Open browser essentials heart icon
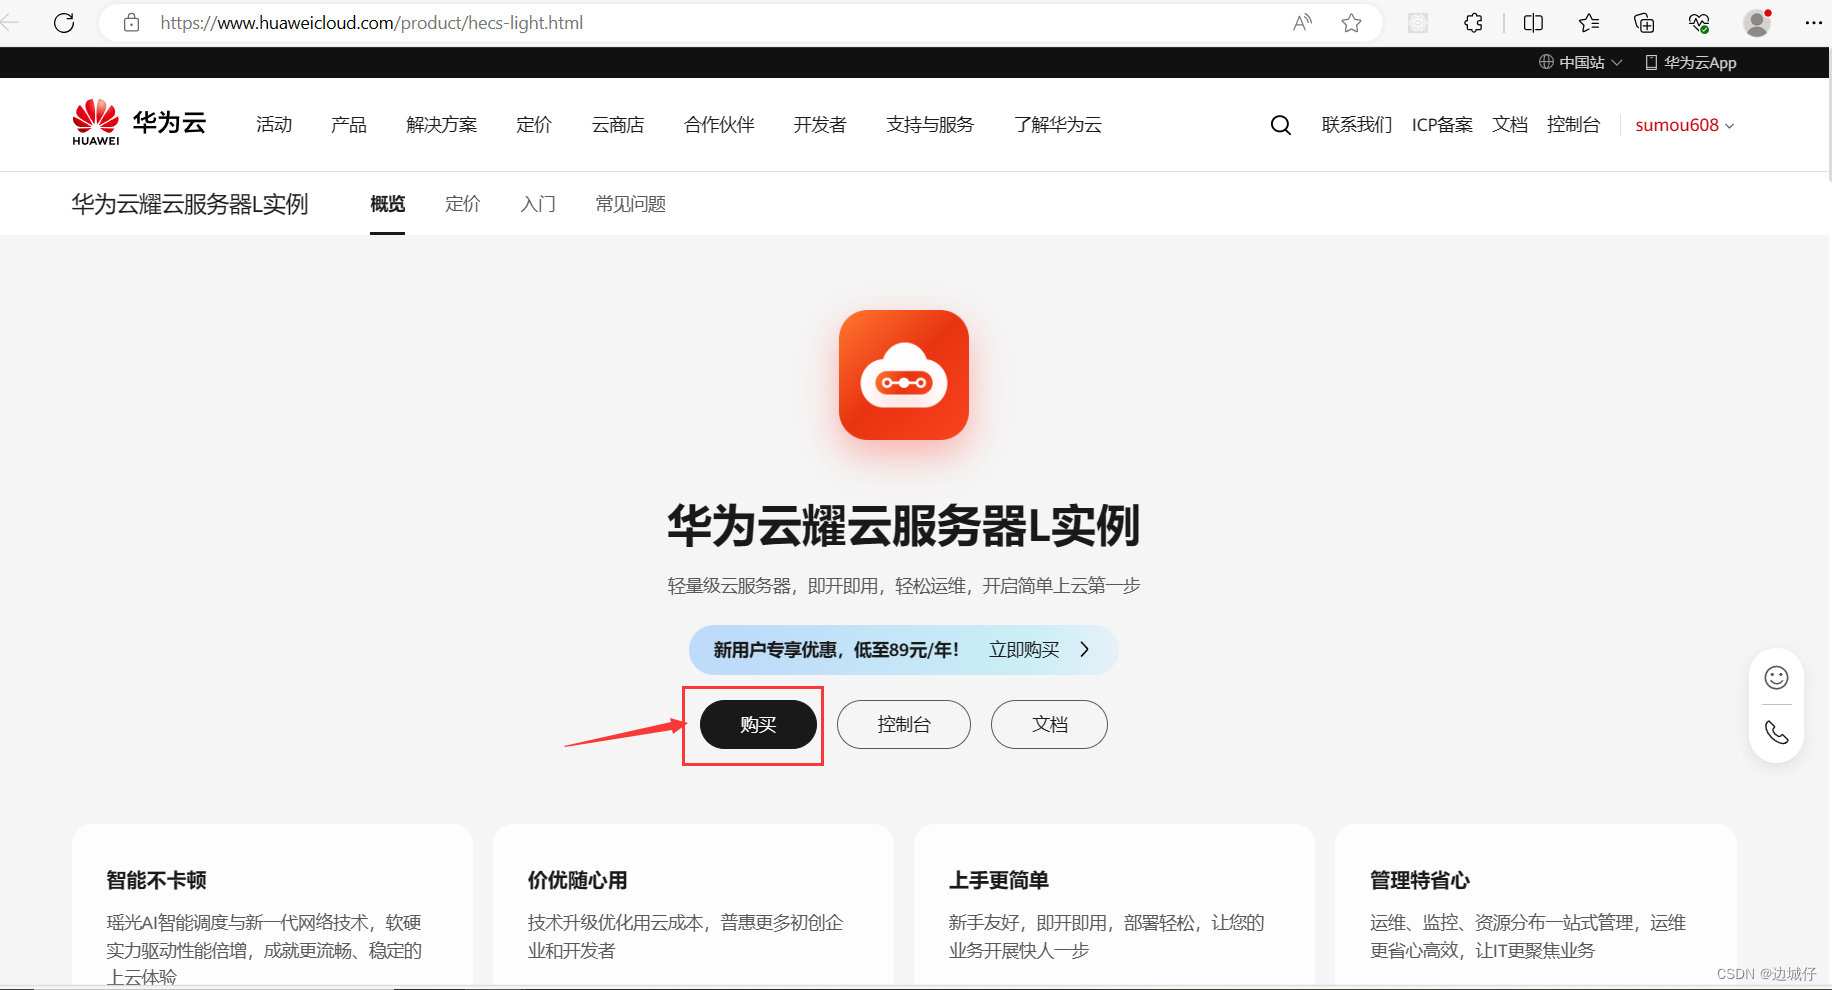The image size is (1832, 990). pyautogui.click(x=1699, y=23)
